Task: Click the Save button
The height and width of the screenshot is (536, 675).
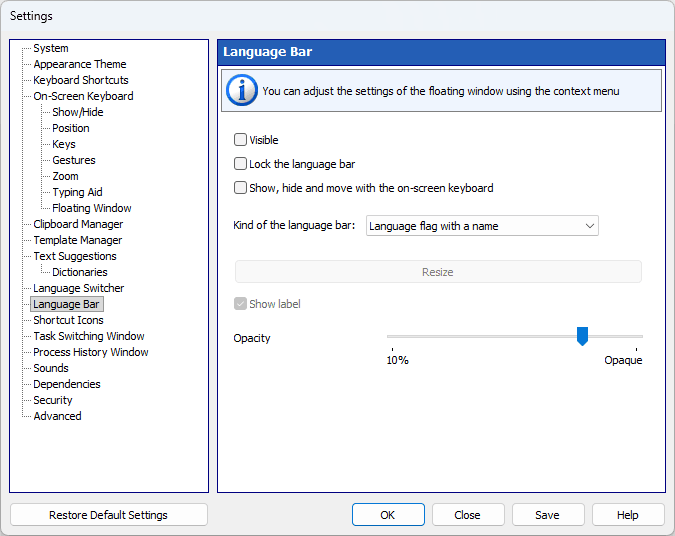Action: 548,515
